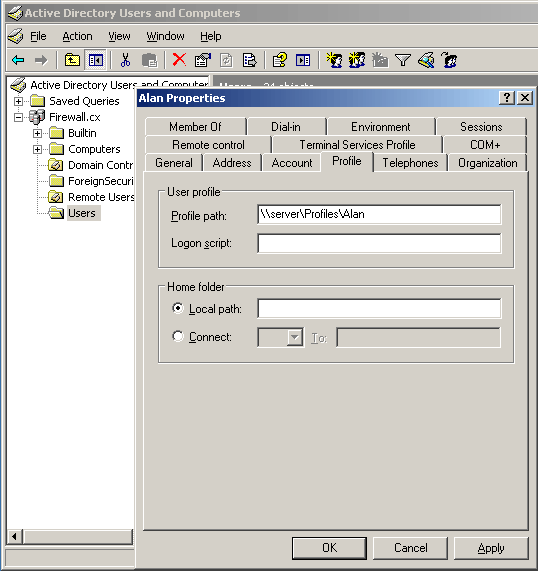Click the Remote Users folder icon
The width and height of the screenshot is (538, 571).
click(x=56, y=197)
